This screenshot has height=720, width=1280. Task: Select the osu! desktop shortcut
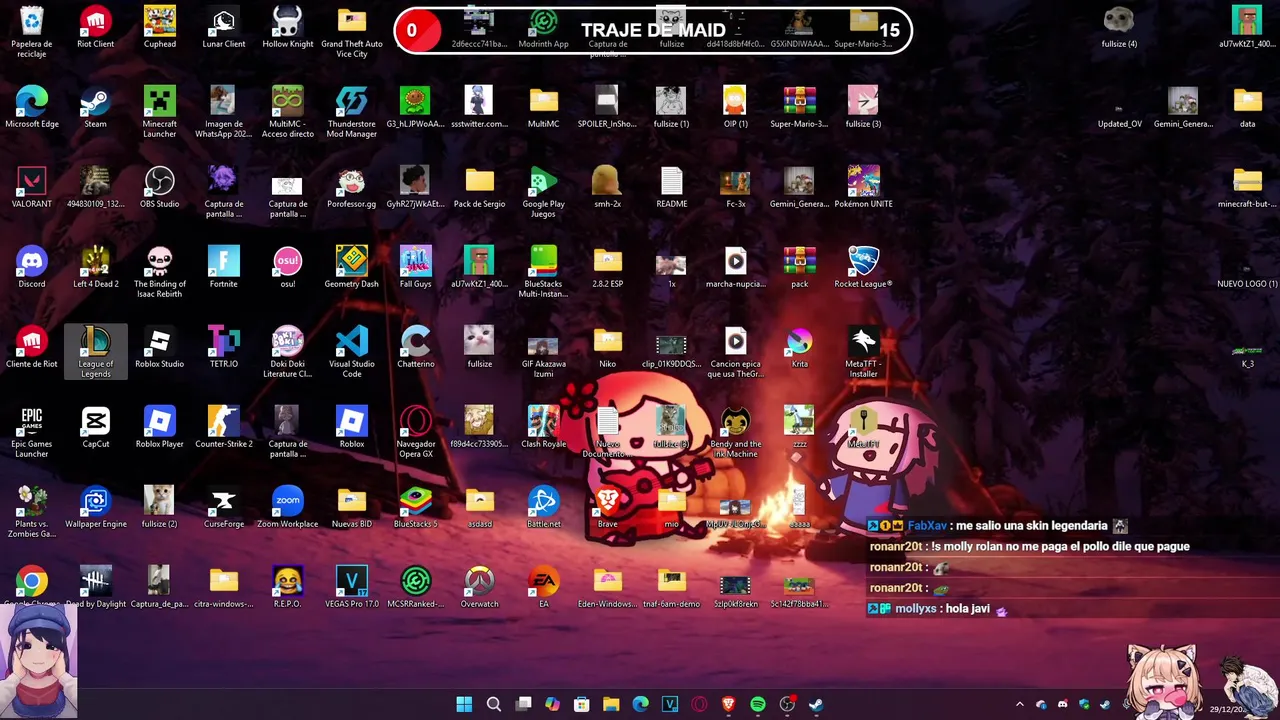pos(288,267)
